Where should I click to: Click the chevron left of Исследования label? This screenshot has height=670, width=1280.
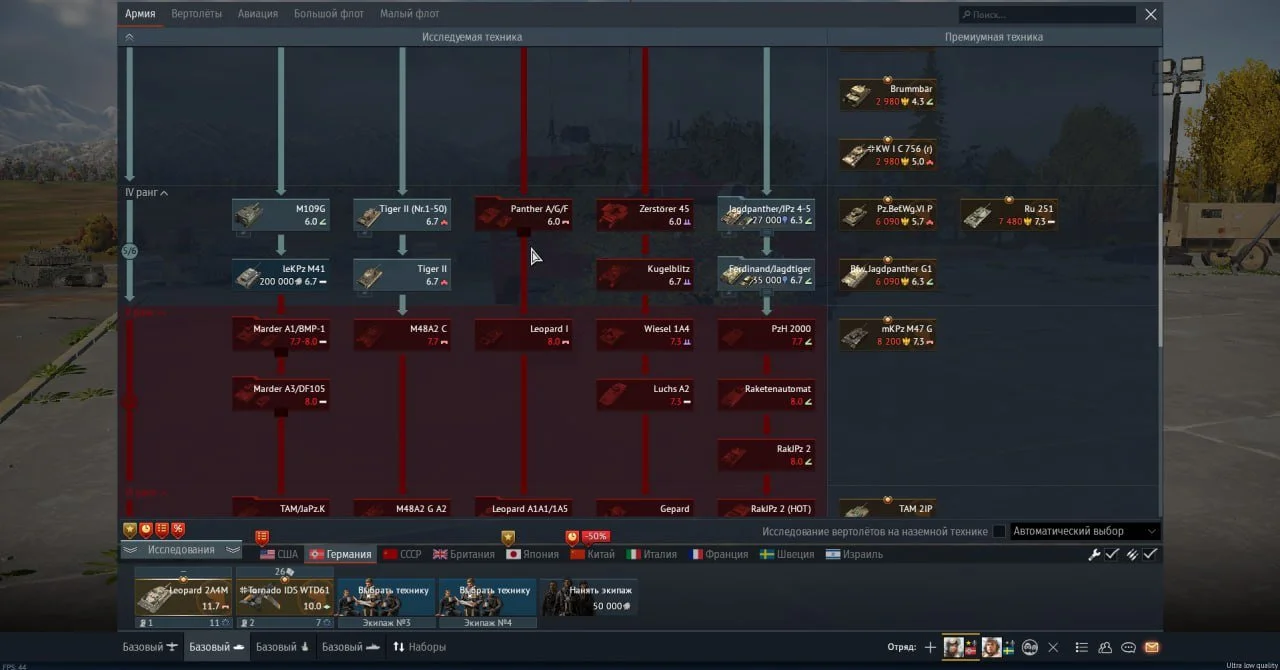131,550
